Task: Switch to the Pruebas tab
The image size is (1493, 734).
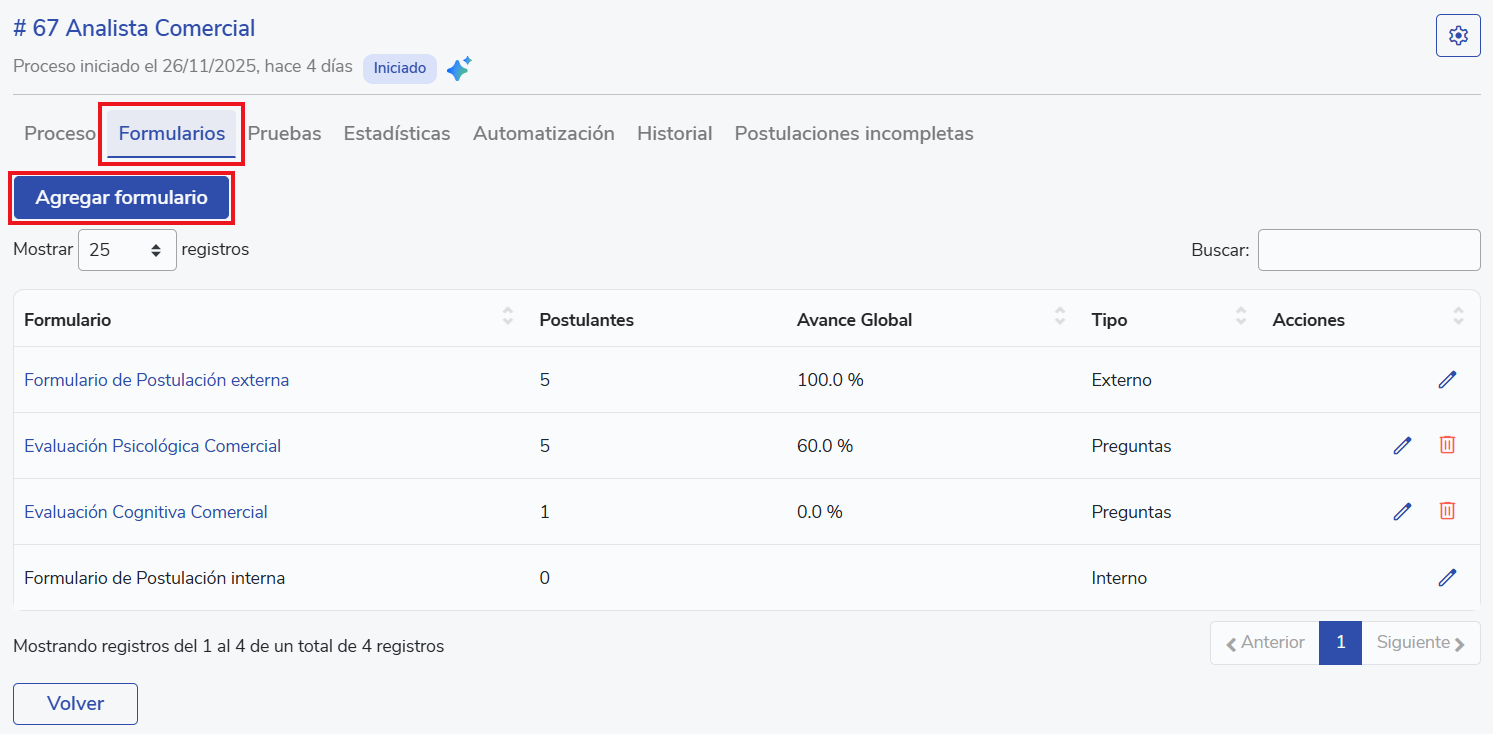Action: tap(285, 133)
